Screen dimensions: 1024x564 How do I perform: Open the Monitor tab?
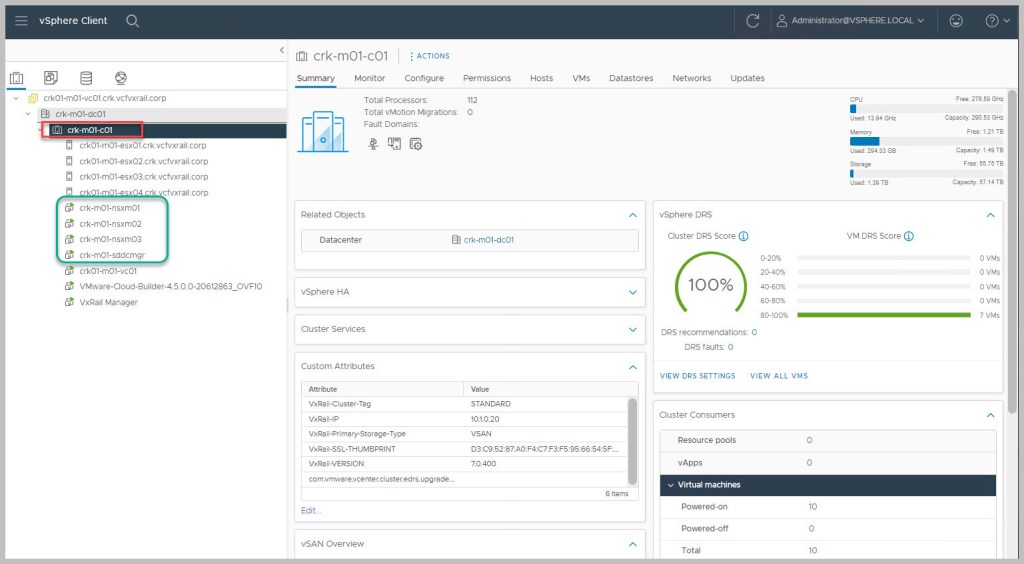click(369, 78)
